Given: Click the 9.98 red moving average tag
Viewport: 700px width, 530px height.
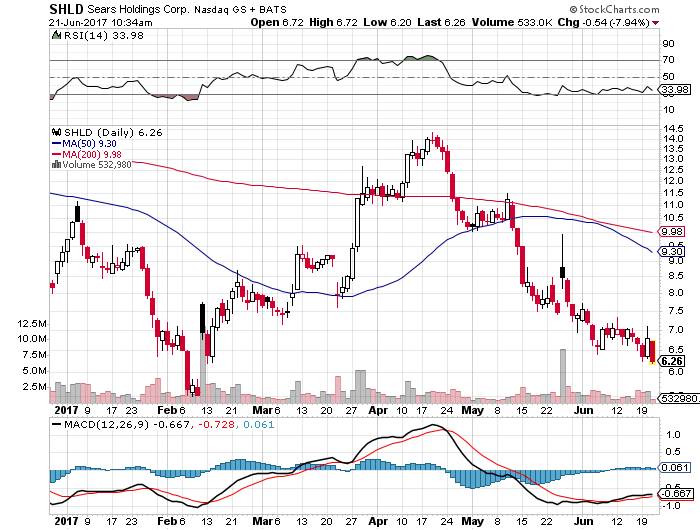Looking at the screenshot, I should click(x=672, y=231).
